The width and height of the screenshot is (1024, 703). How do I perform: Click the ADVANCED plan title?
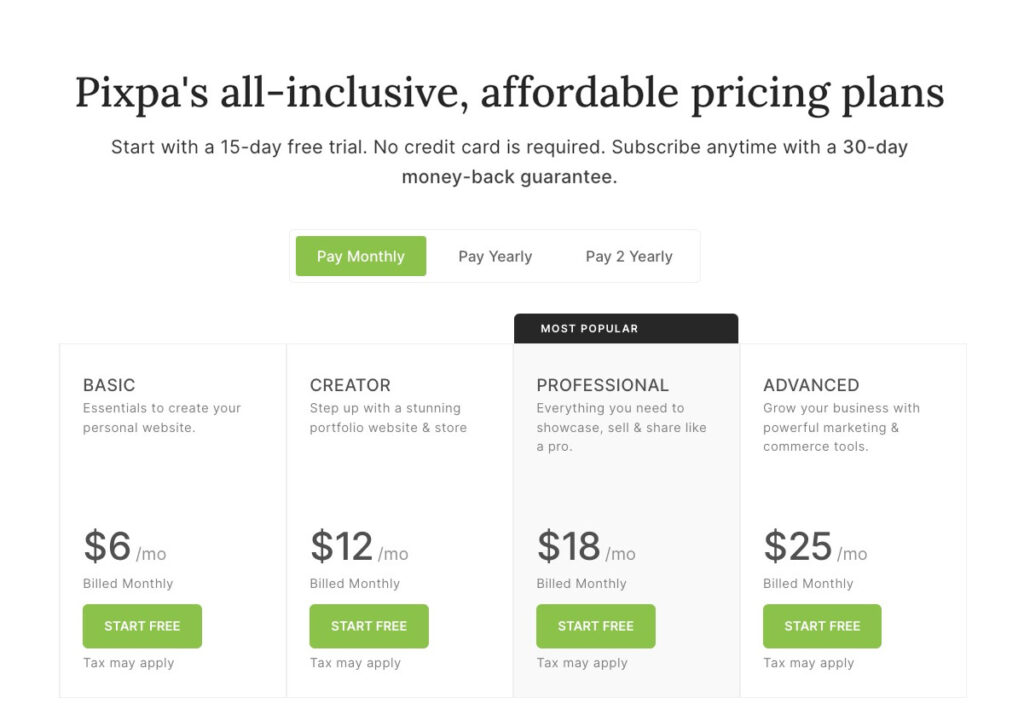tap(811, 385)
